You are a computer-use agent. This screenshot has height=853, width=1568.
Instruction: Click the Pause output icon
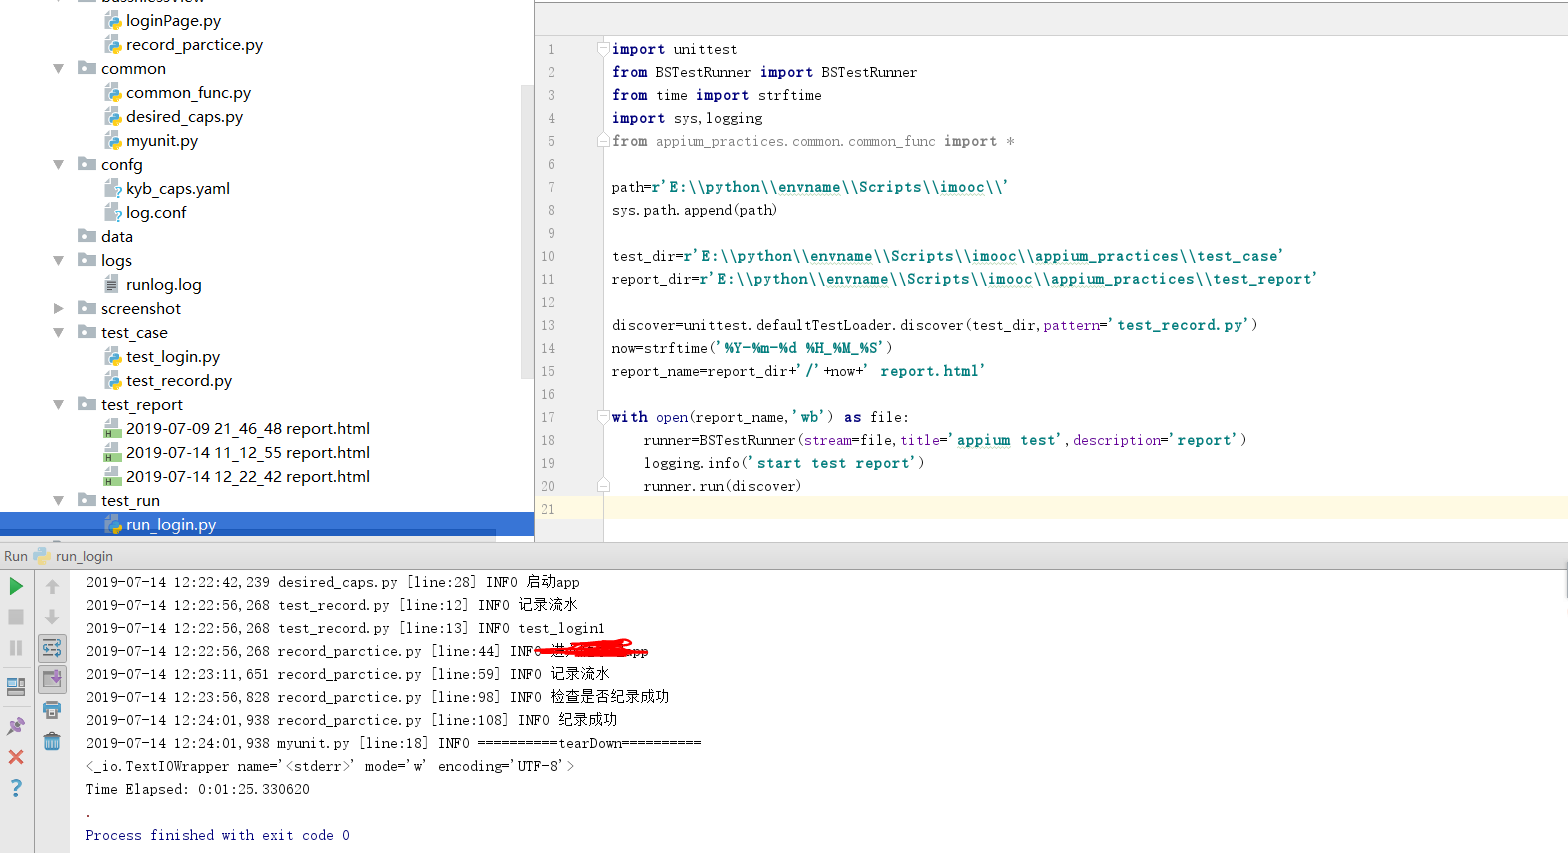(x=16, y=648)
